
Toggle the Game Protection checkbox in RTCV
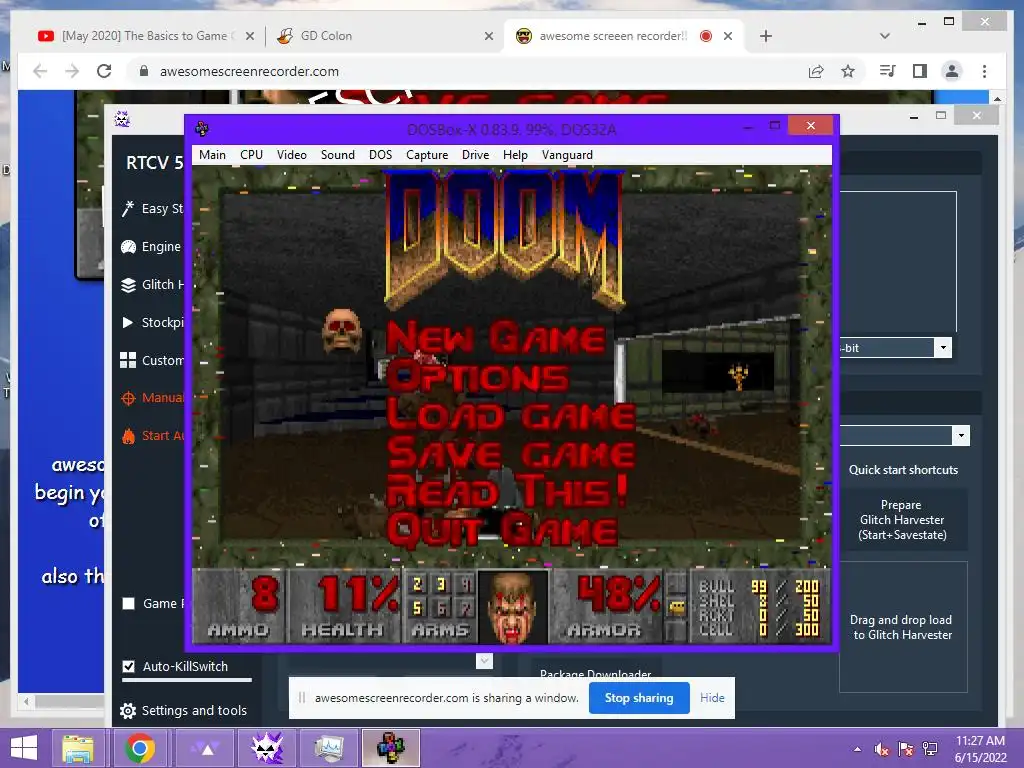(x=129, y=603)
